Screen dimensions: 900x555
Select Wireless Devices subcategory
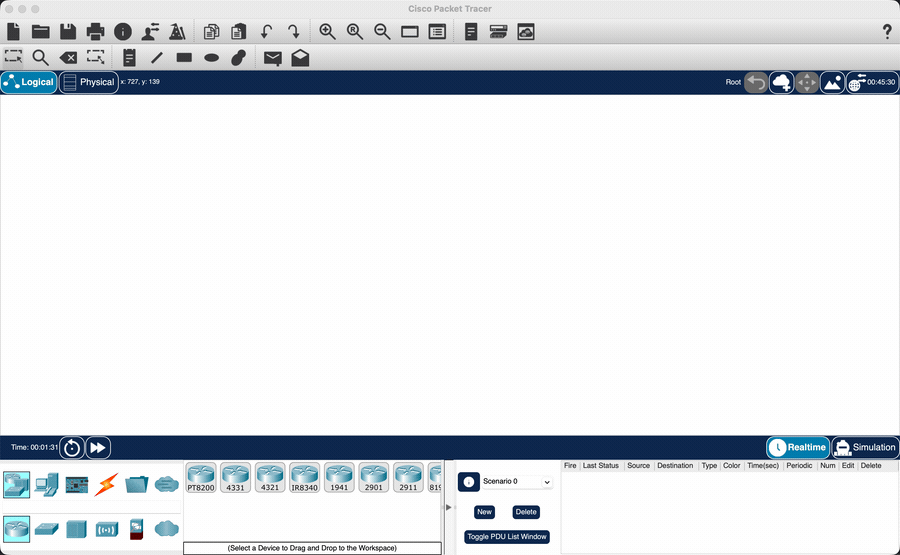point(107,529)
